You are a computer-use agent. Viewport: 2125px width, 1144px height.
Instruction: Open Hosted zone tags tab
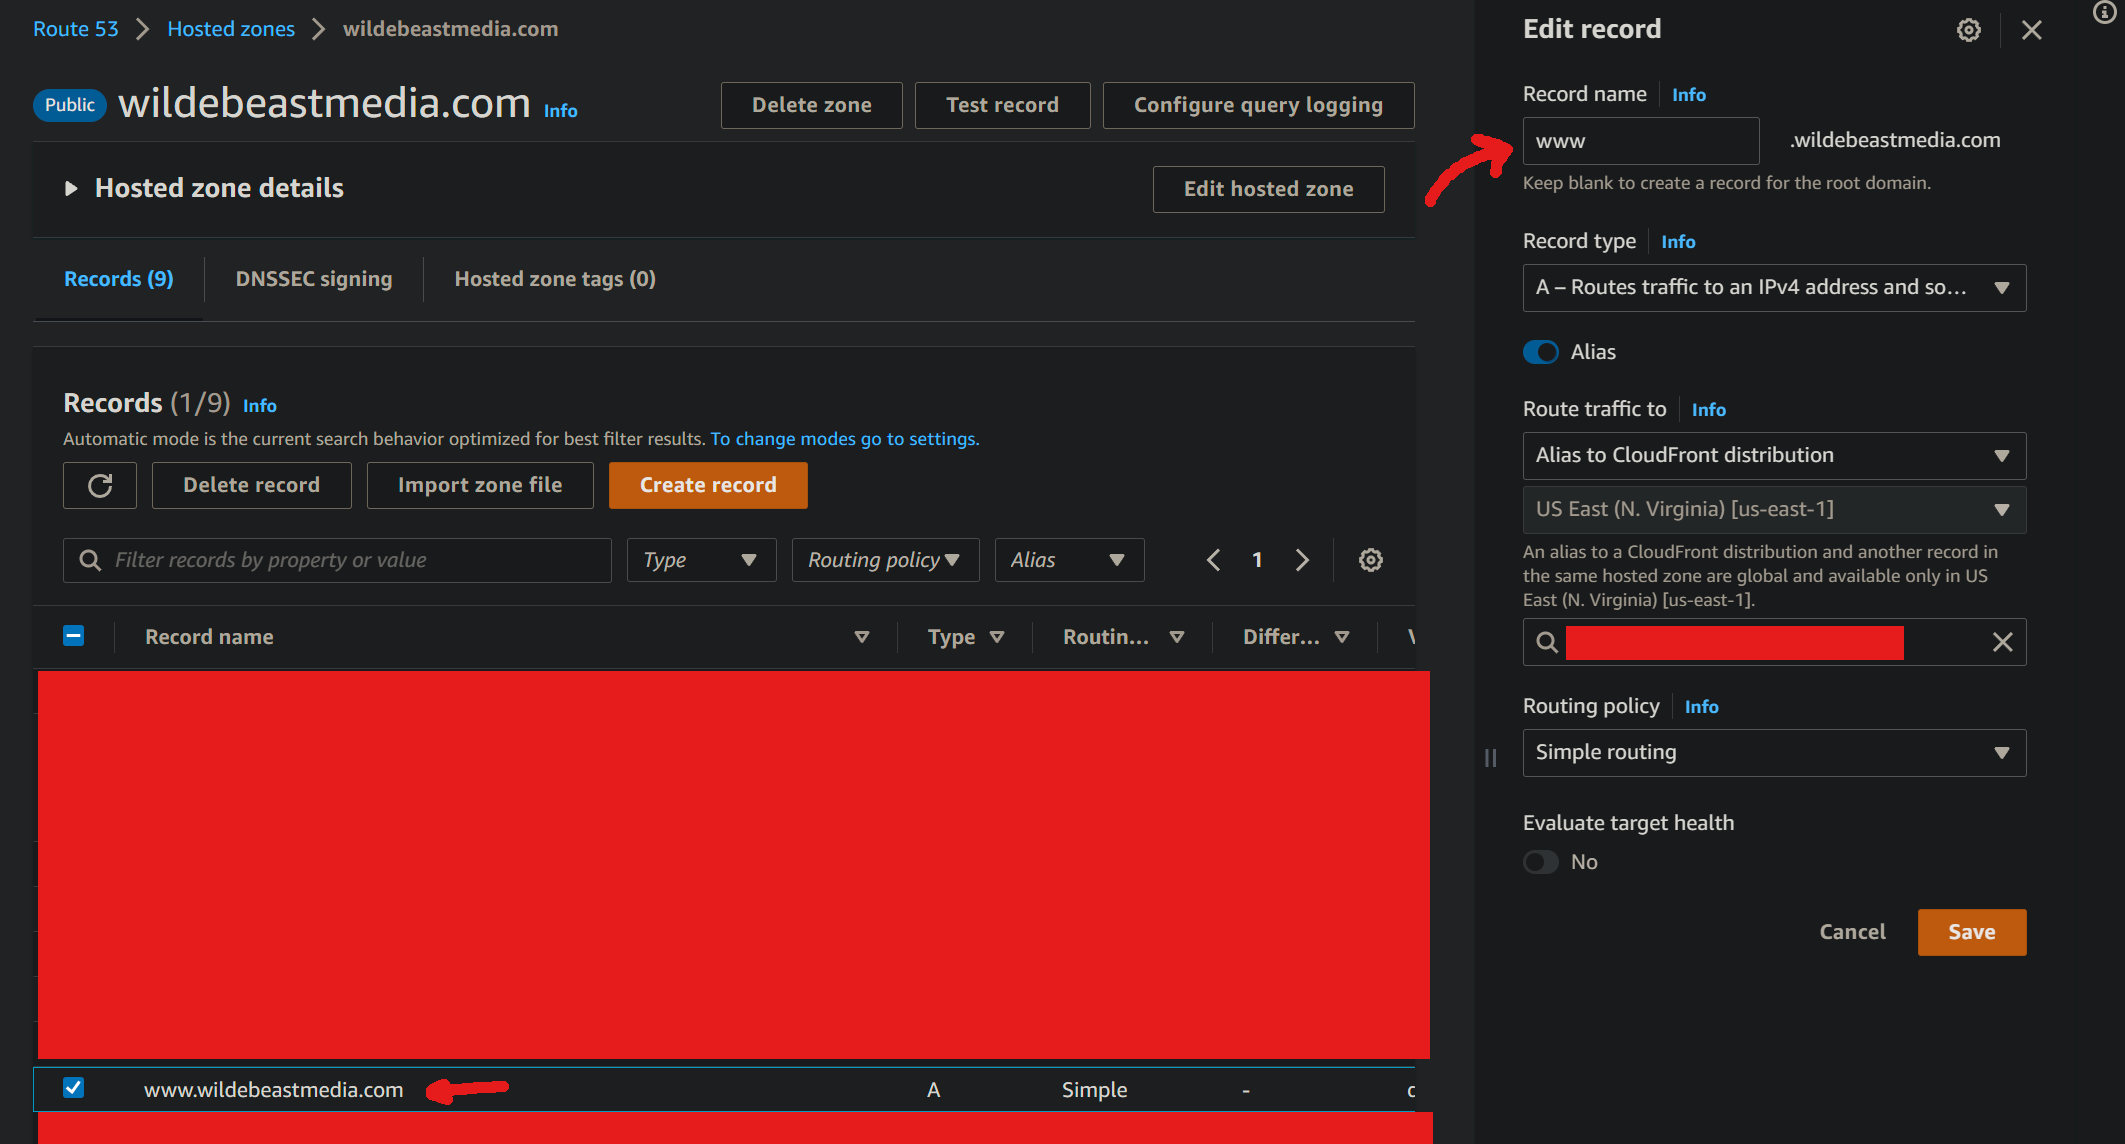[x=555, y=279]
